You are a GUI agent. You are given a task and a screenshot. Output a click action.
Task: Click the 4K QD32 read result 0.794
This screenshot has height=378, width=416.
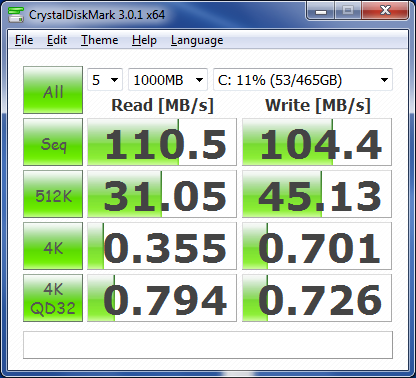pyautogui.click(x=162, y=298)
